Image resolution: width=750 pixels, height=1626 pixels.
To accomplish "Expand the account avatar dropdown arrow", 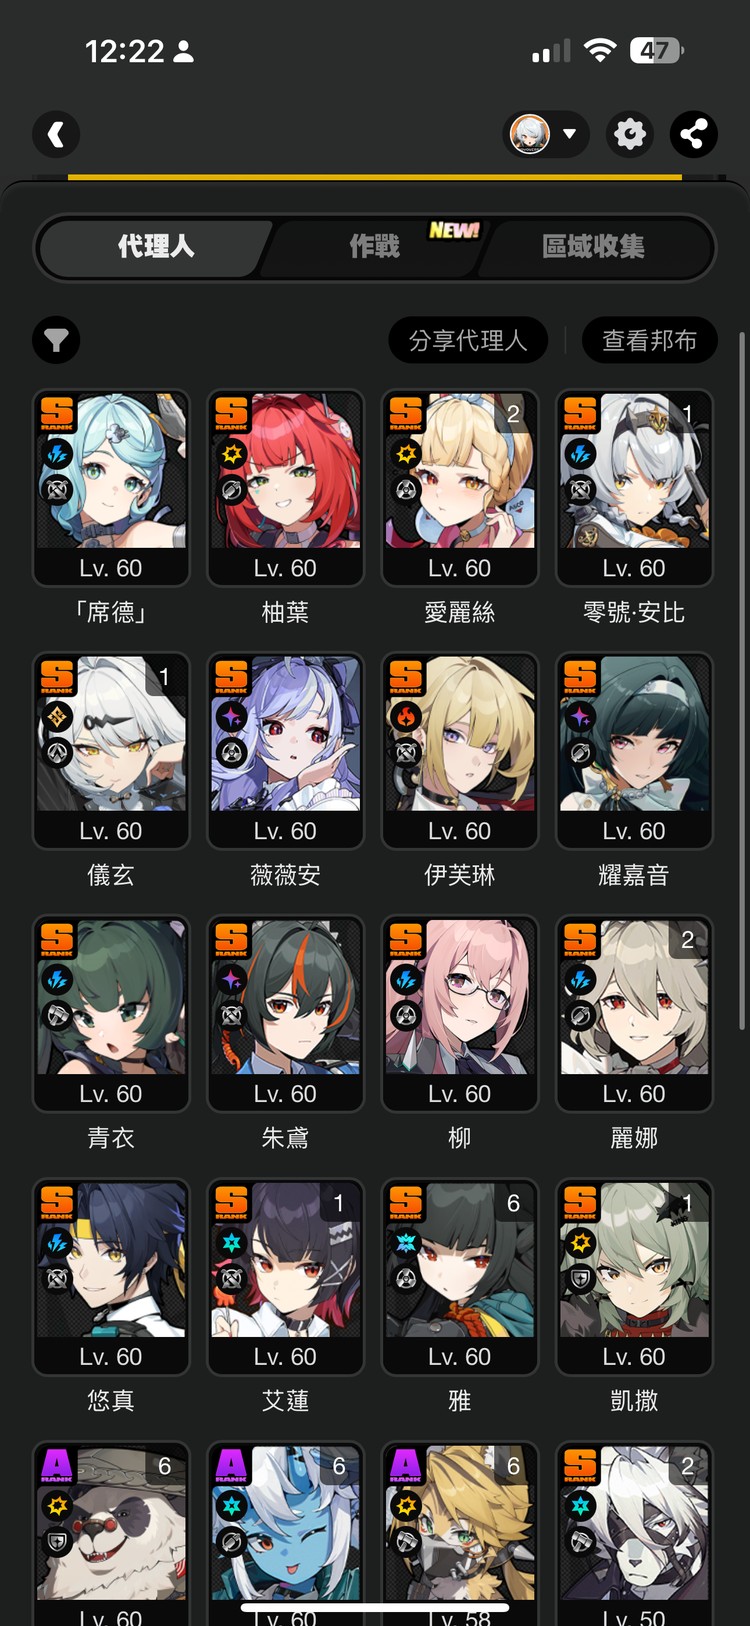I will click(569, 134).
